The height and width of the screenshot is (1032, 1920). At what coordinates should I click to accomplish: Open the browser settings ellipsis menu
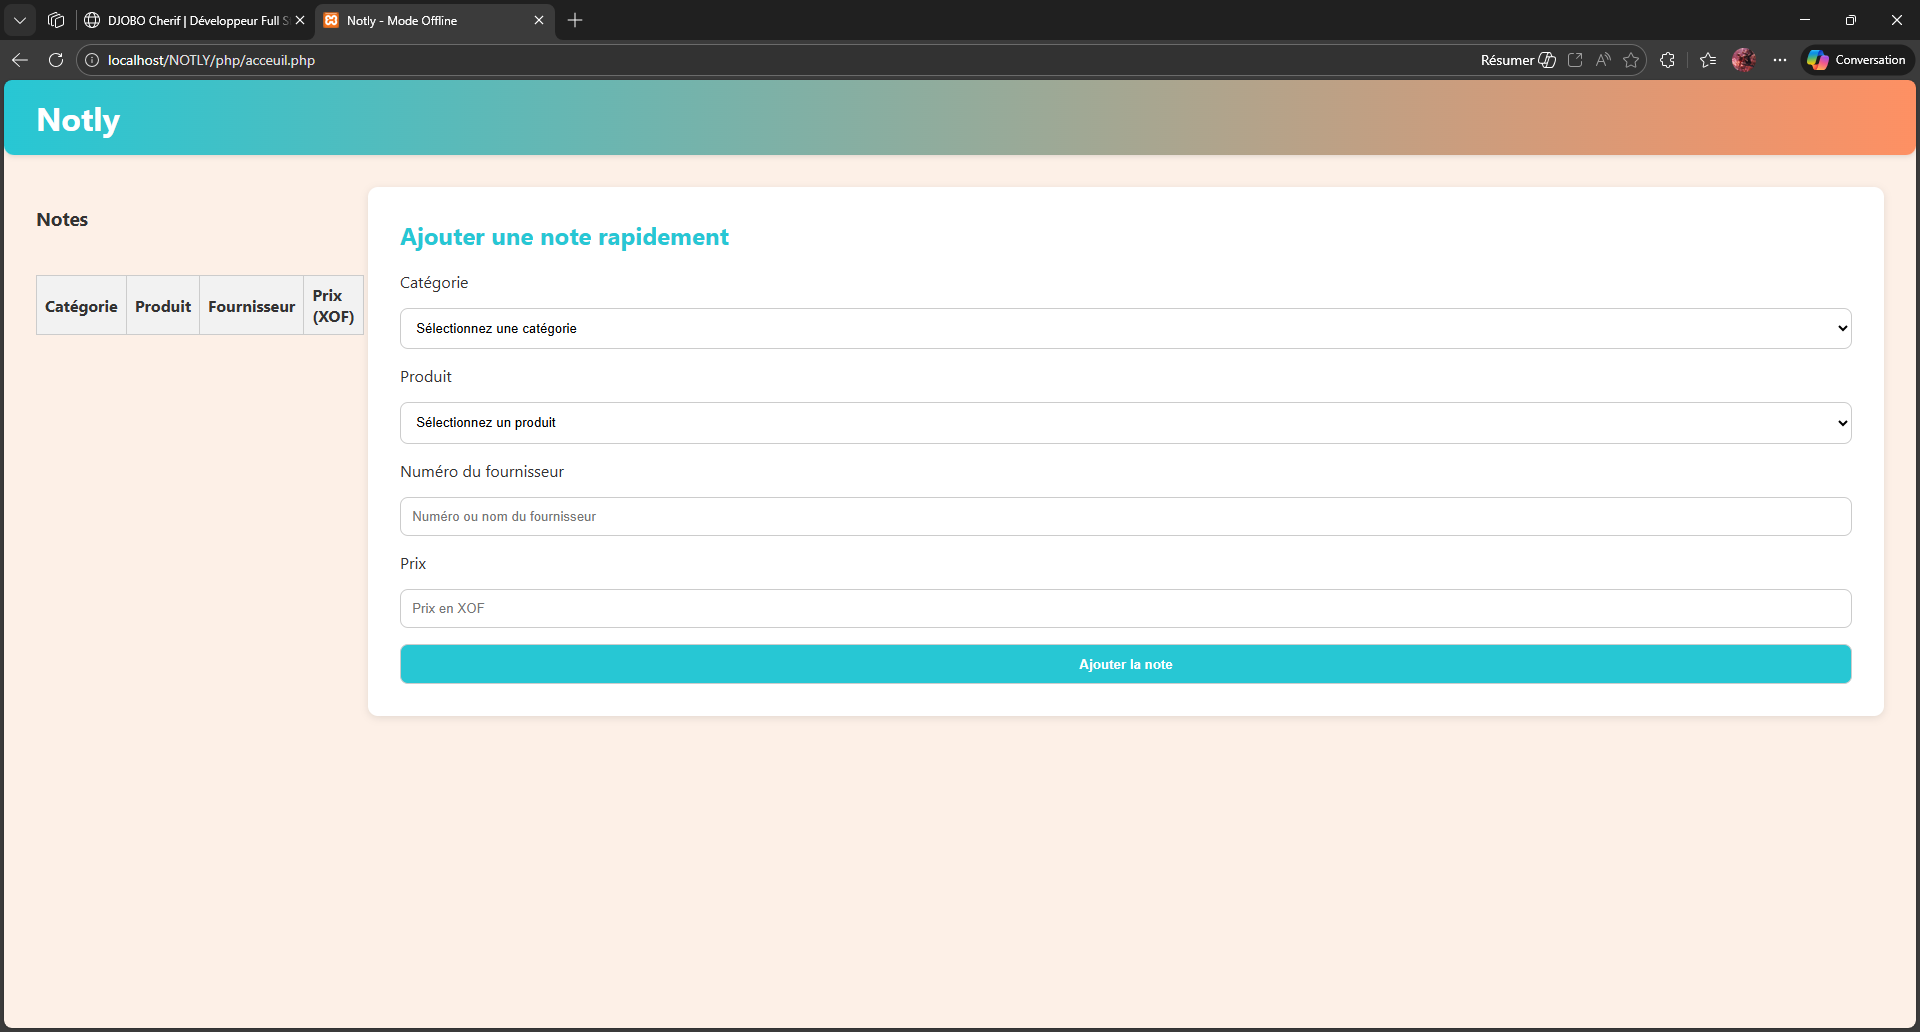(1780, 60)
